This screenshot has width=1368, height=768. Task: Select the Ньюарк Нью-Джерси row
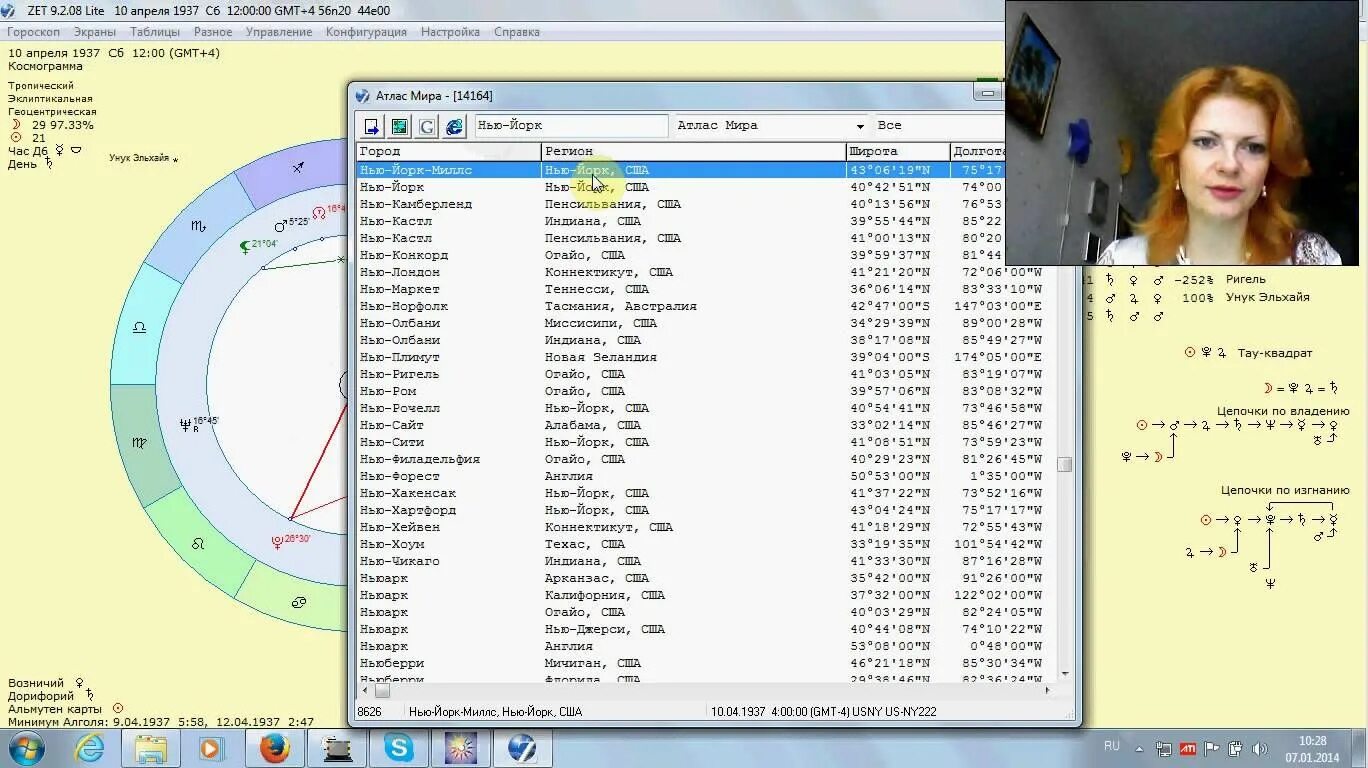point(706,629)
